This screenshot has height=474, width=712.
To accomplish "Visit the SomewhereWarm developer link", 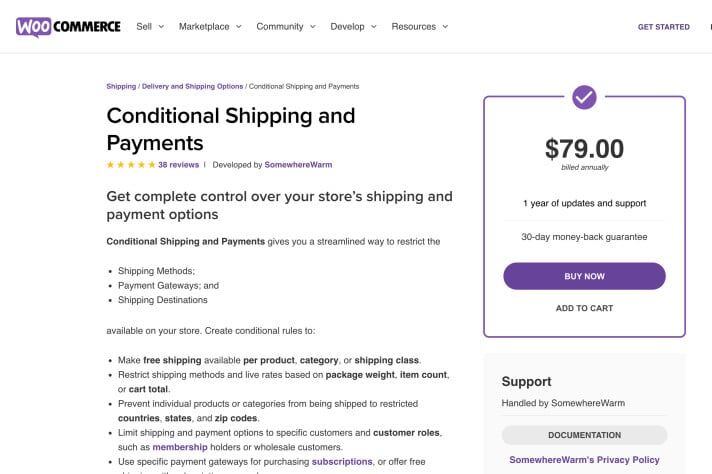I will click(299, 165).
